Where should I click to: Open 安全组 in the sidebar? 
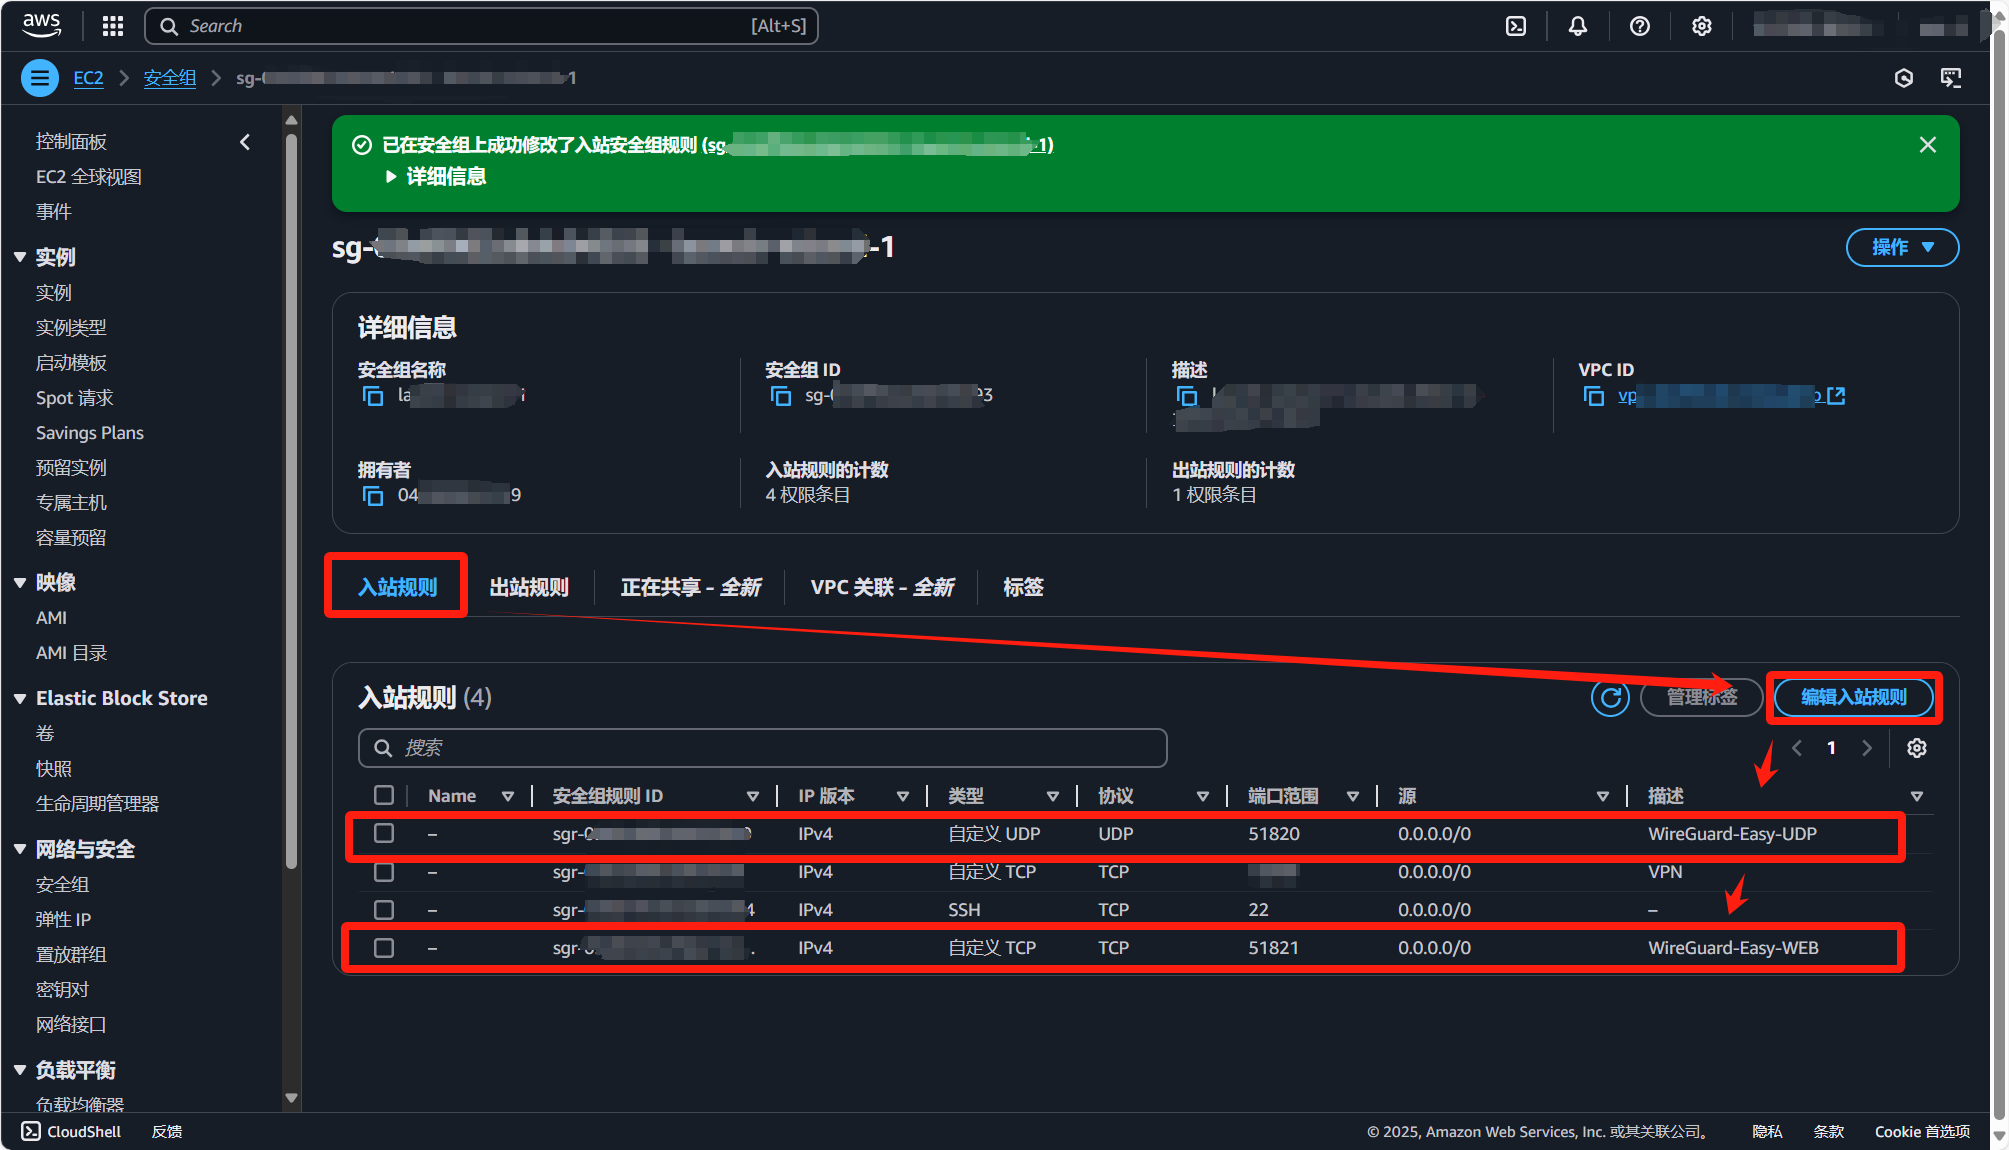tap(62, 884)
